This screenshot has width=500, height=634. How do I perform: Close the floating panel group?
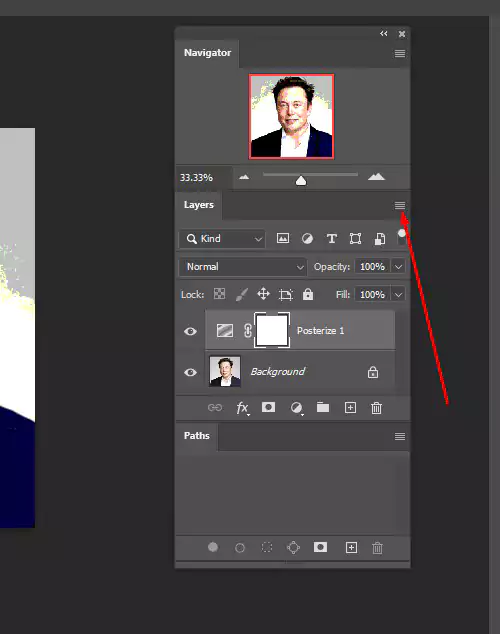(x=401, y=34)
